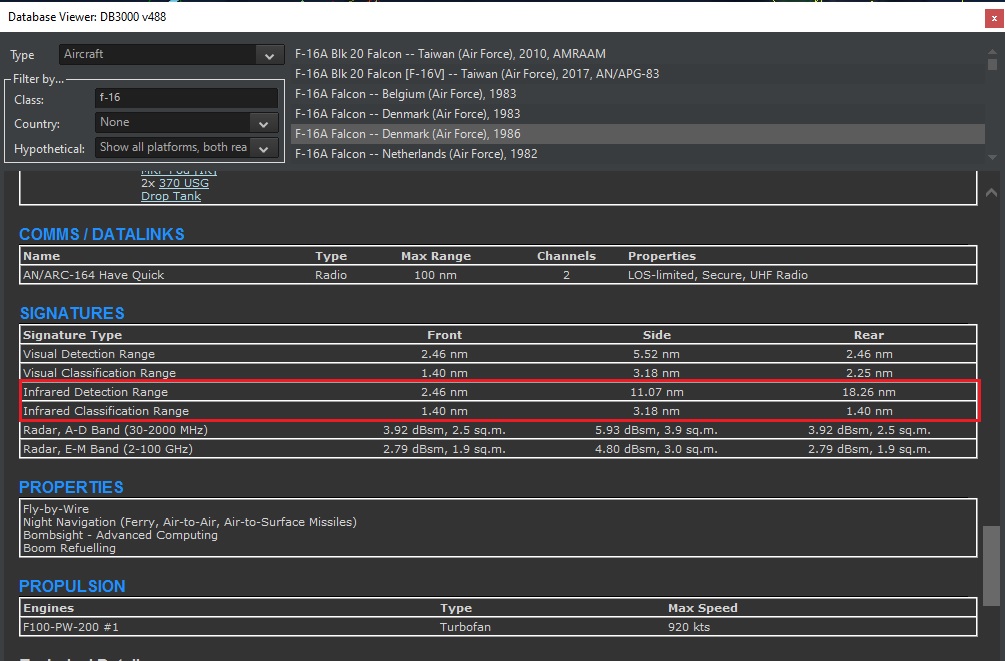Select F-16A Blk 20 Falcon Taiwan 2010 AMRAAM
The height and width of the screenshot is (661, 1005).
[x=450, y=54]
